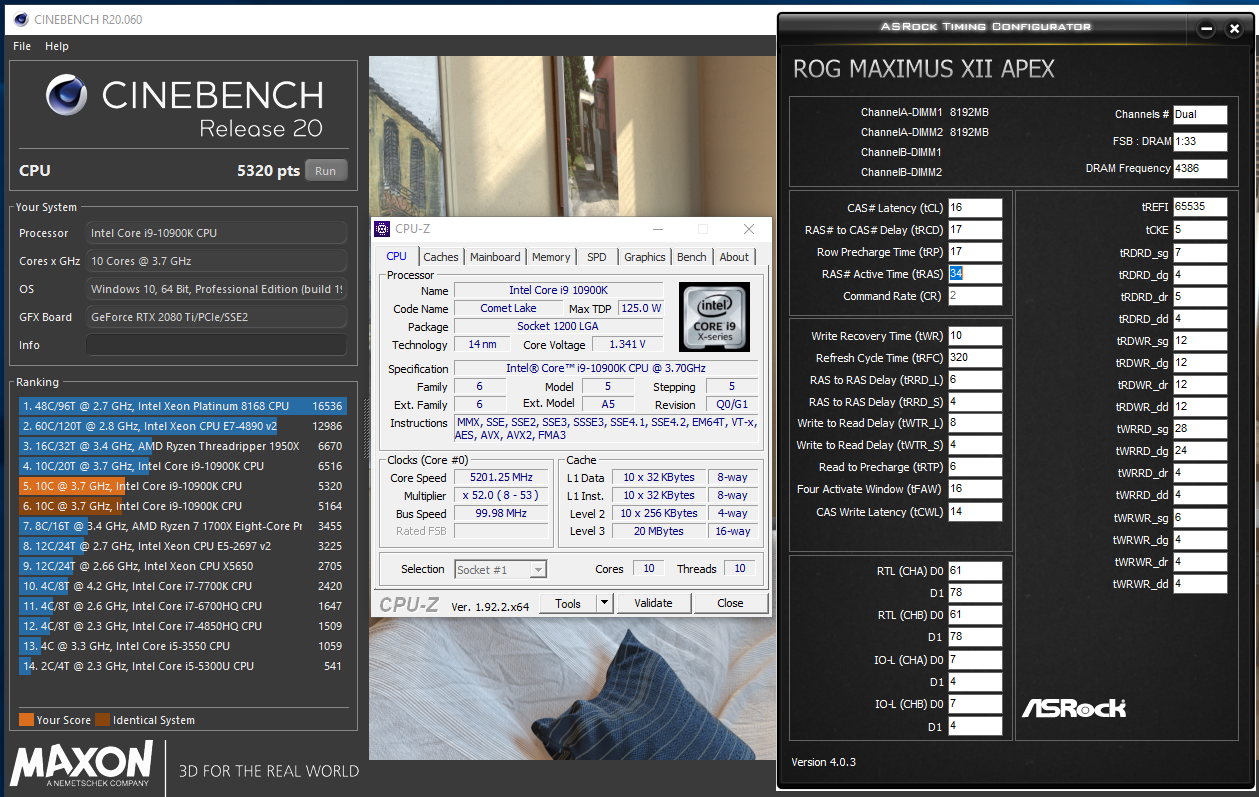Open the Tools dropdown arrow in CPU-Z
Viewport: 1259px width, 797px height.
[x=604, y=603]
